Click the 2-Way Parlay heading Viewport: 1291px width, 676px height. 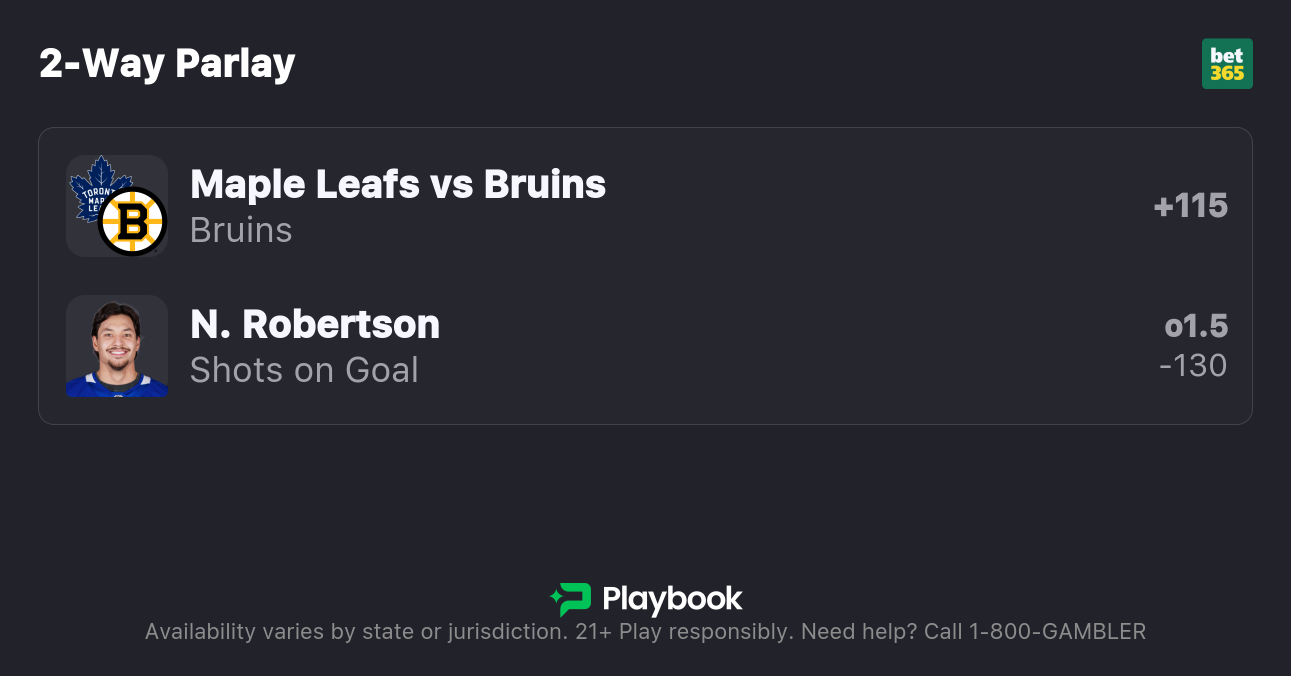click(167, 64)
